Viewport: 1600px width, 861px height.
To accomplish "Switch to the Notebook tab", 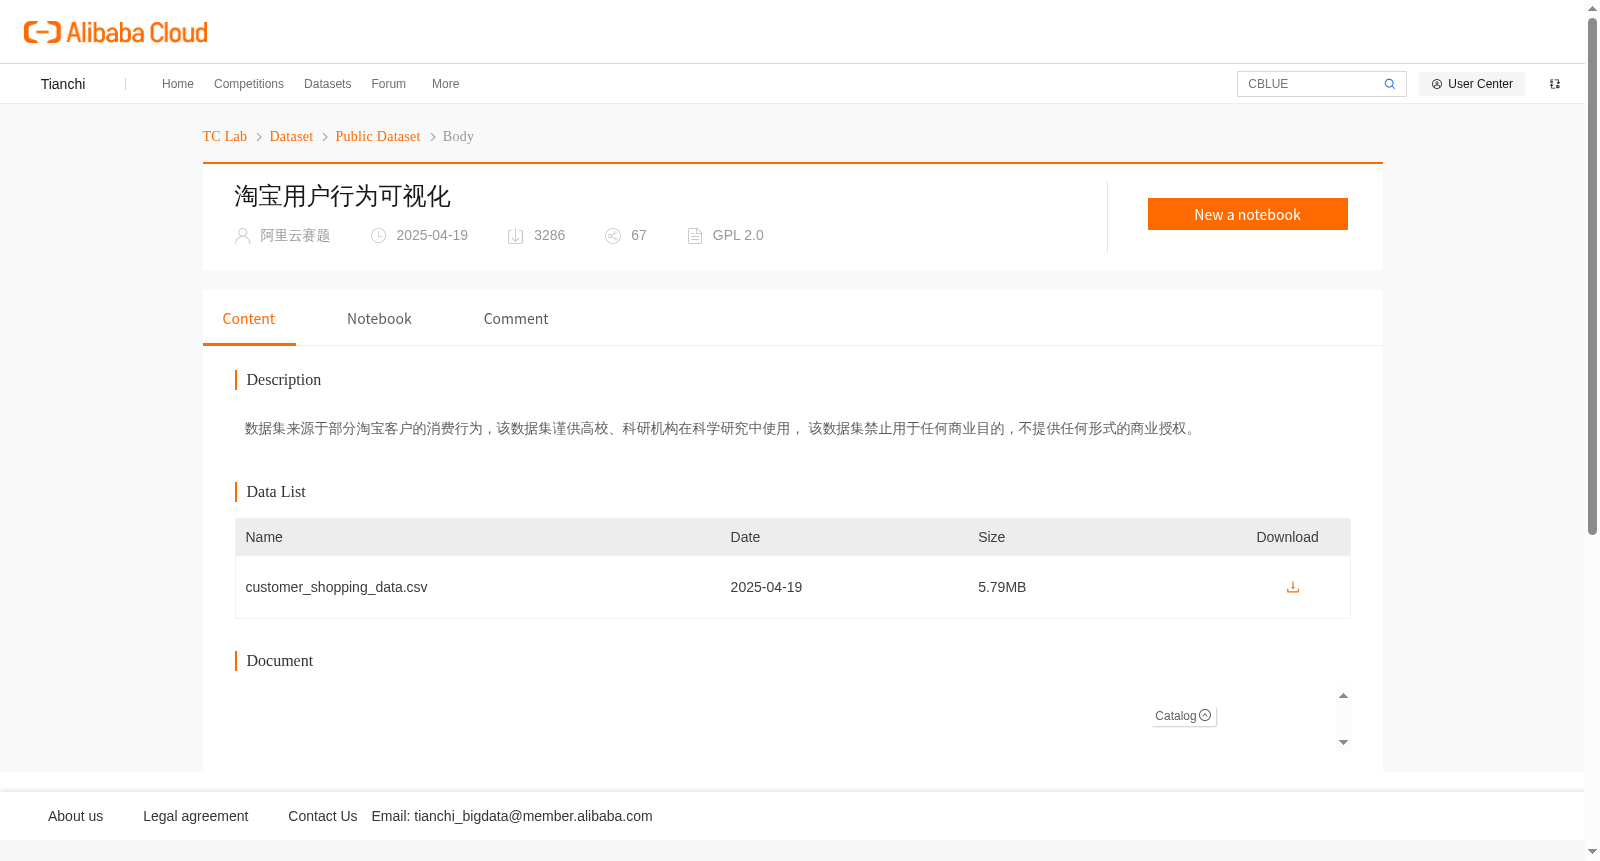I will click(379, 319).
